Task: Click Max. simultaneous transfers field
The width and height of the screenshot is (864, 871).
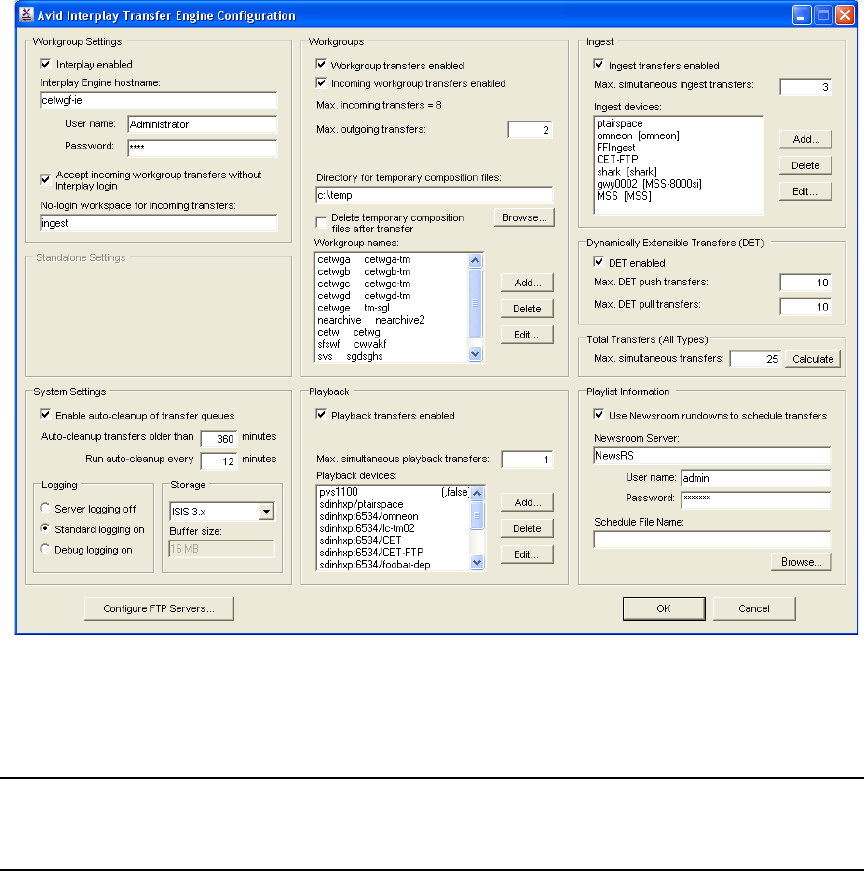Action: point(755,359)
